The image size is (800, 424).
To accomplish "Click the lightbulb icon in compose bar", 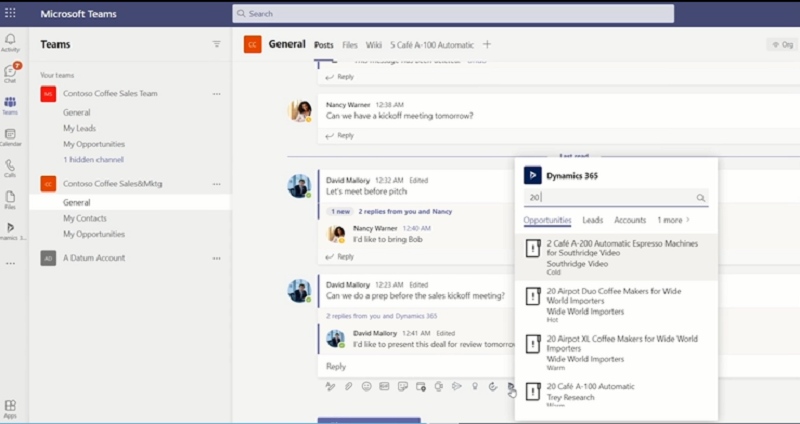I will 475,386.
